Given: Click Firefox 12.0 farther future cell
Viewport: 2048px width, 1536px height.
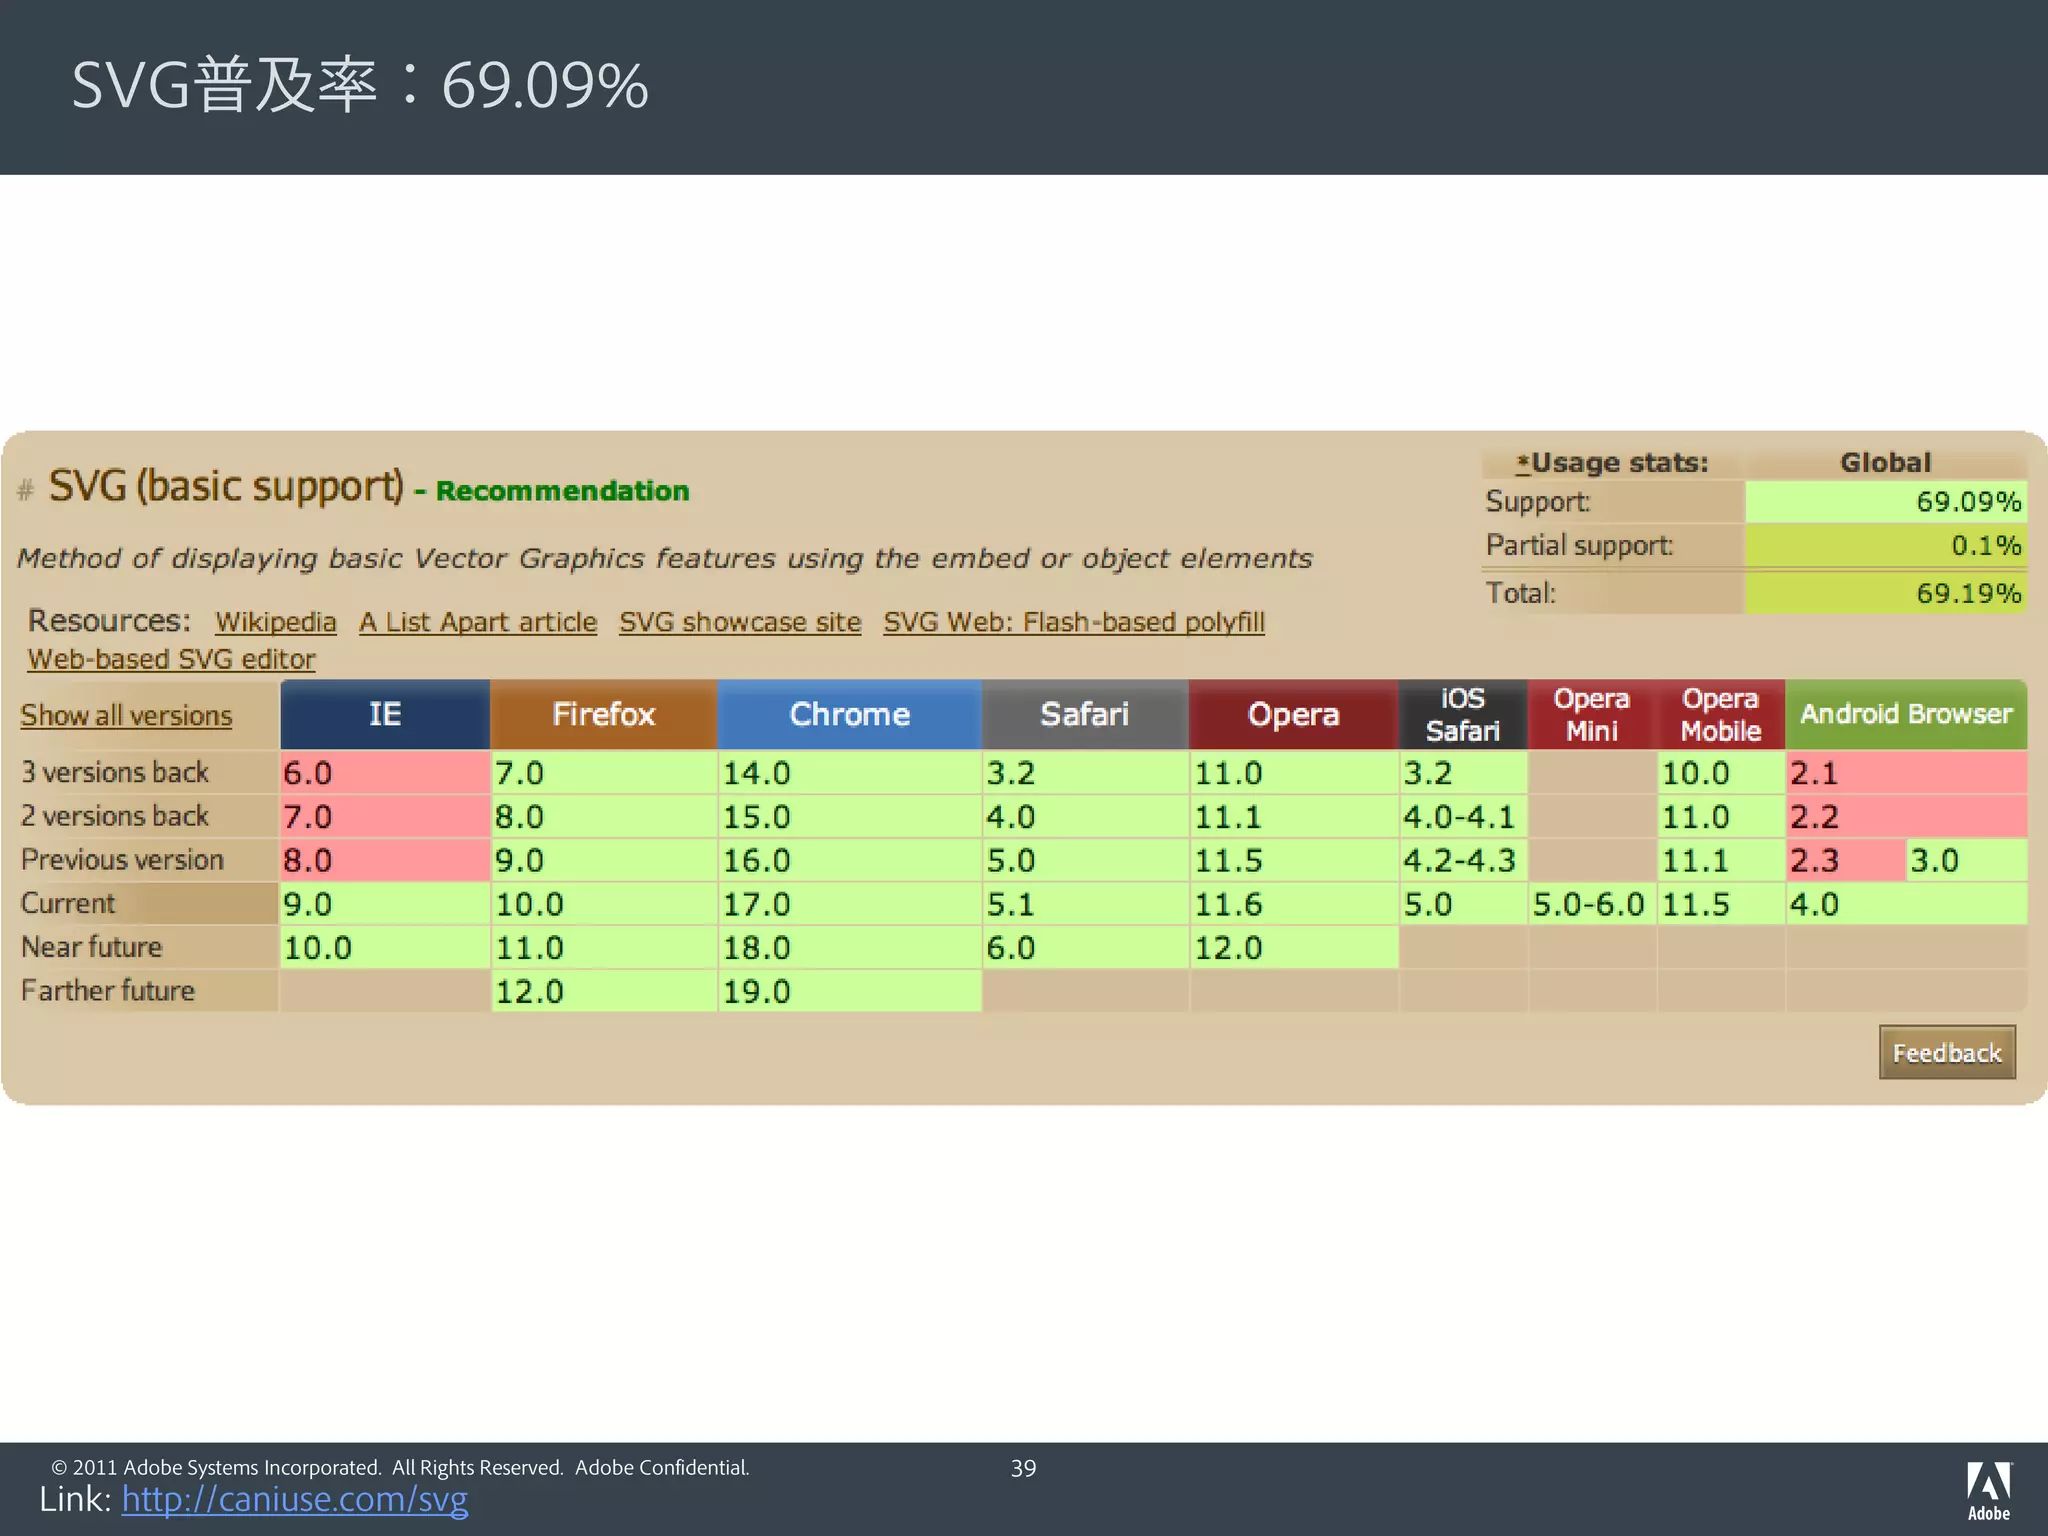Looking at the screenshot, I should pyautogui.click(x=604, y=991).
